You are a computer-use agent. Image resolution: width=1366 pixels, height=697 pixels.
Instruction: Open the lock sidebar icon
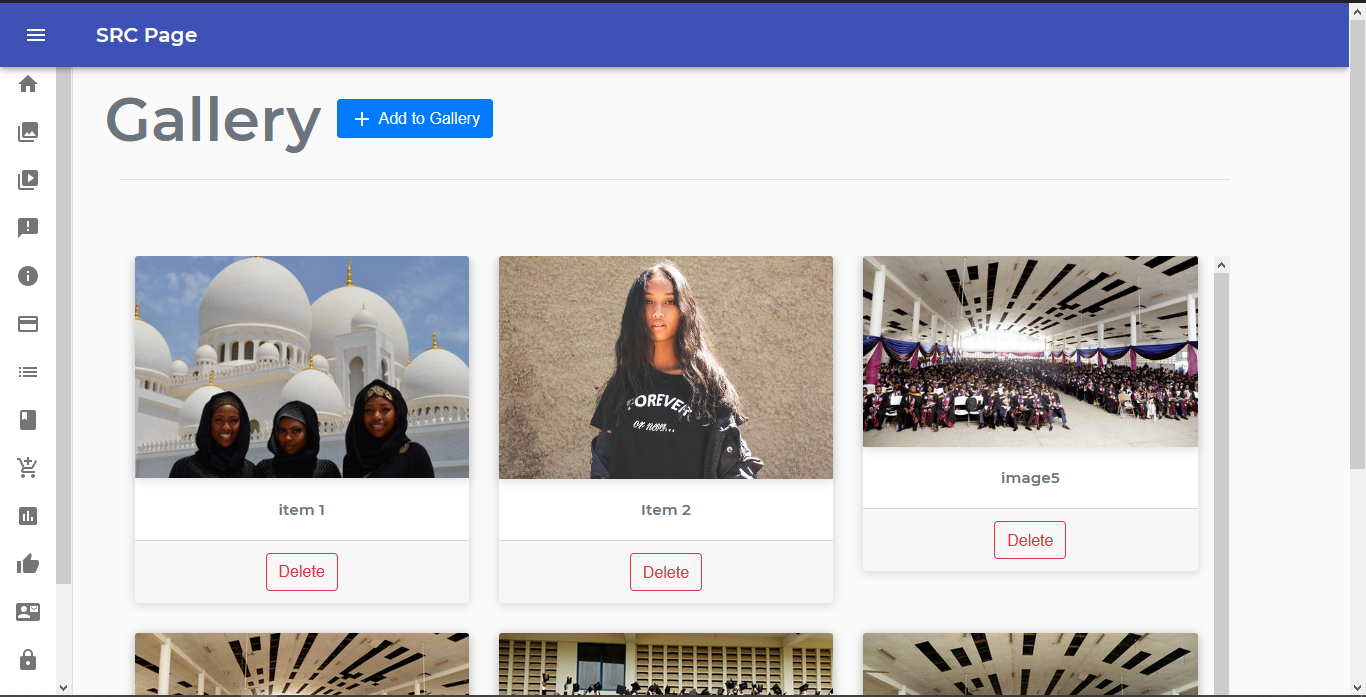28,660
